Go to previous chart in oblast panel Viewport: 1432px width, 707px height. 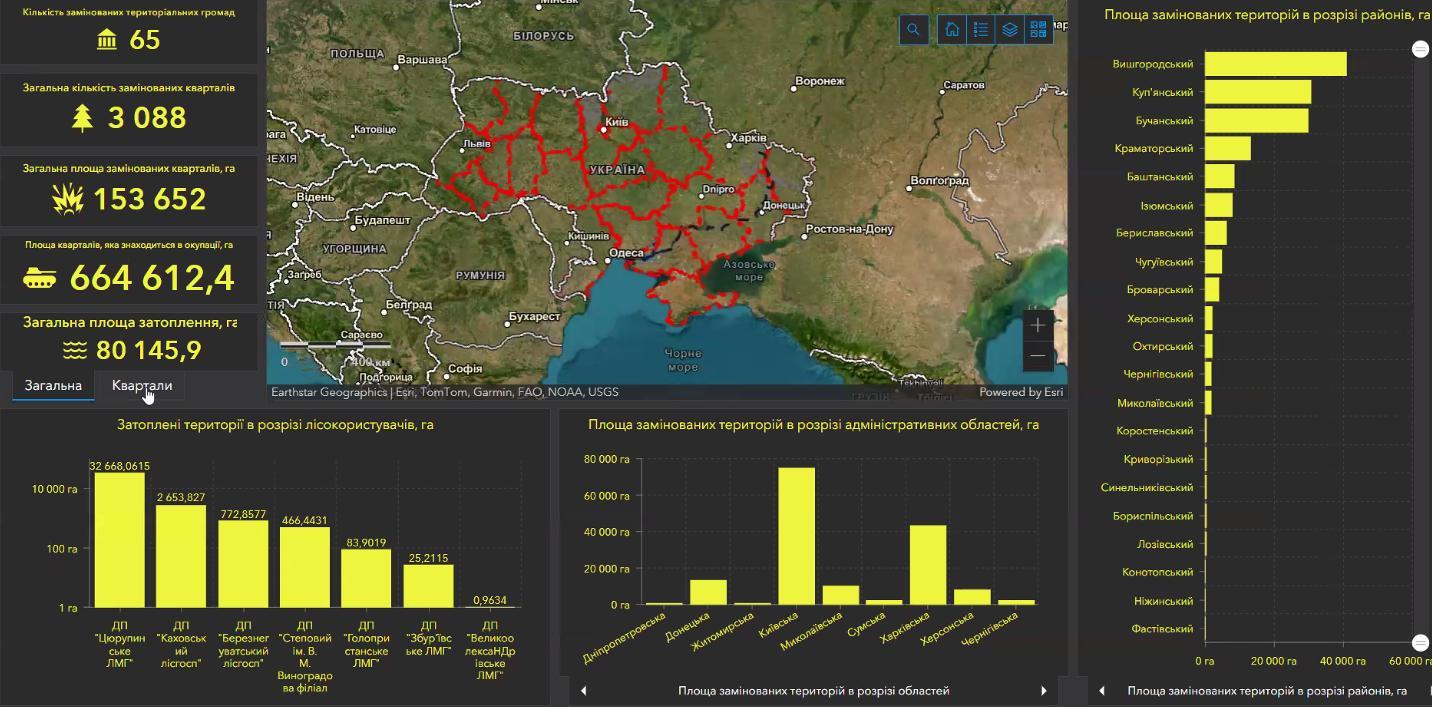[584, 691]
